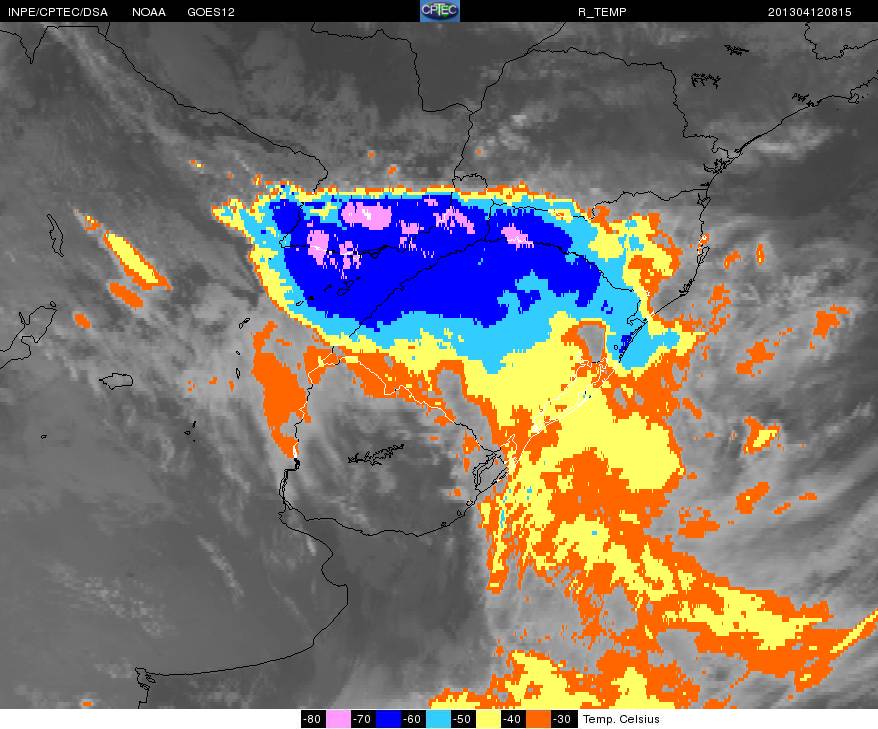Click the Temp. Celsius legend label

pos(621,719)
